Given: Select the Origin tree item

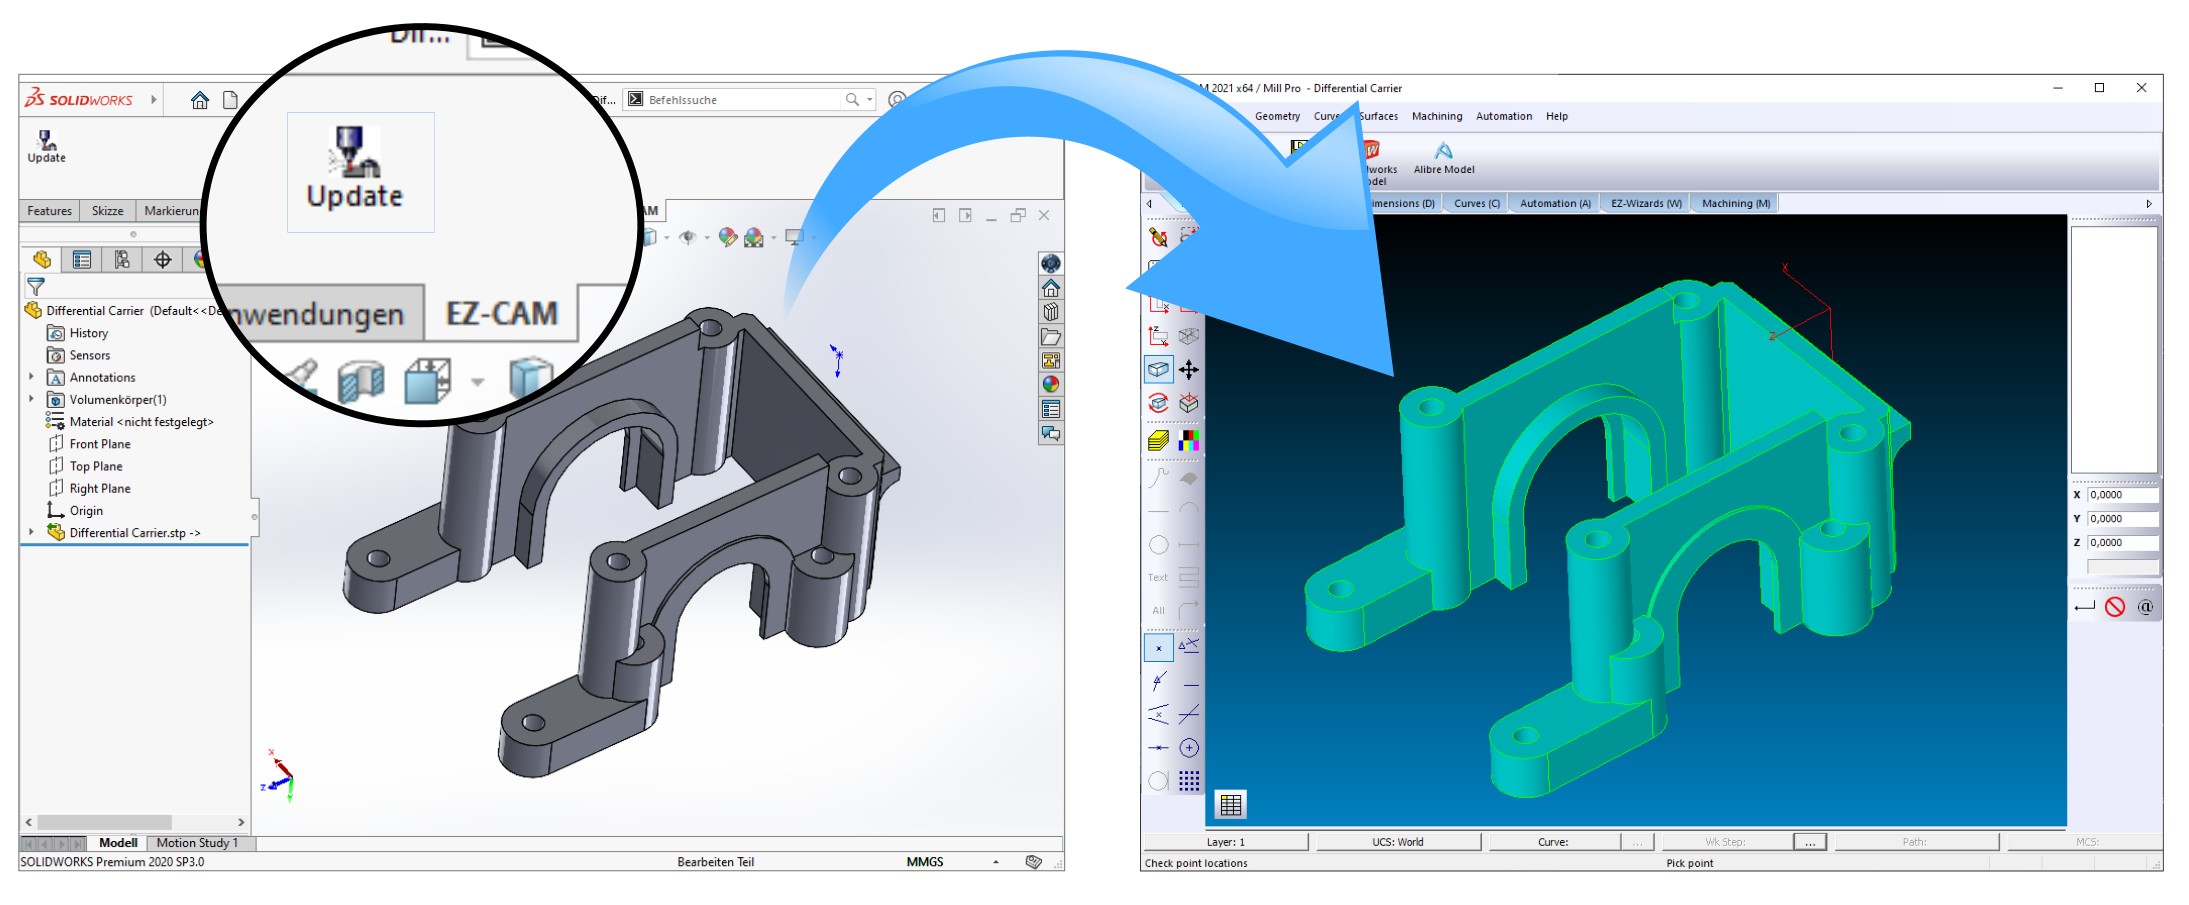Looking at the screenshot, I should point(76,510).
